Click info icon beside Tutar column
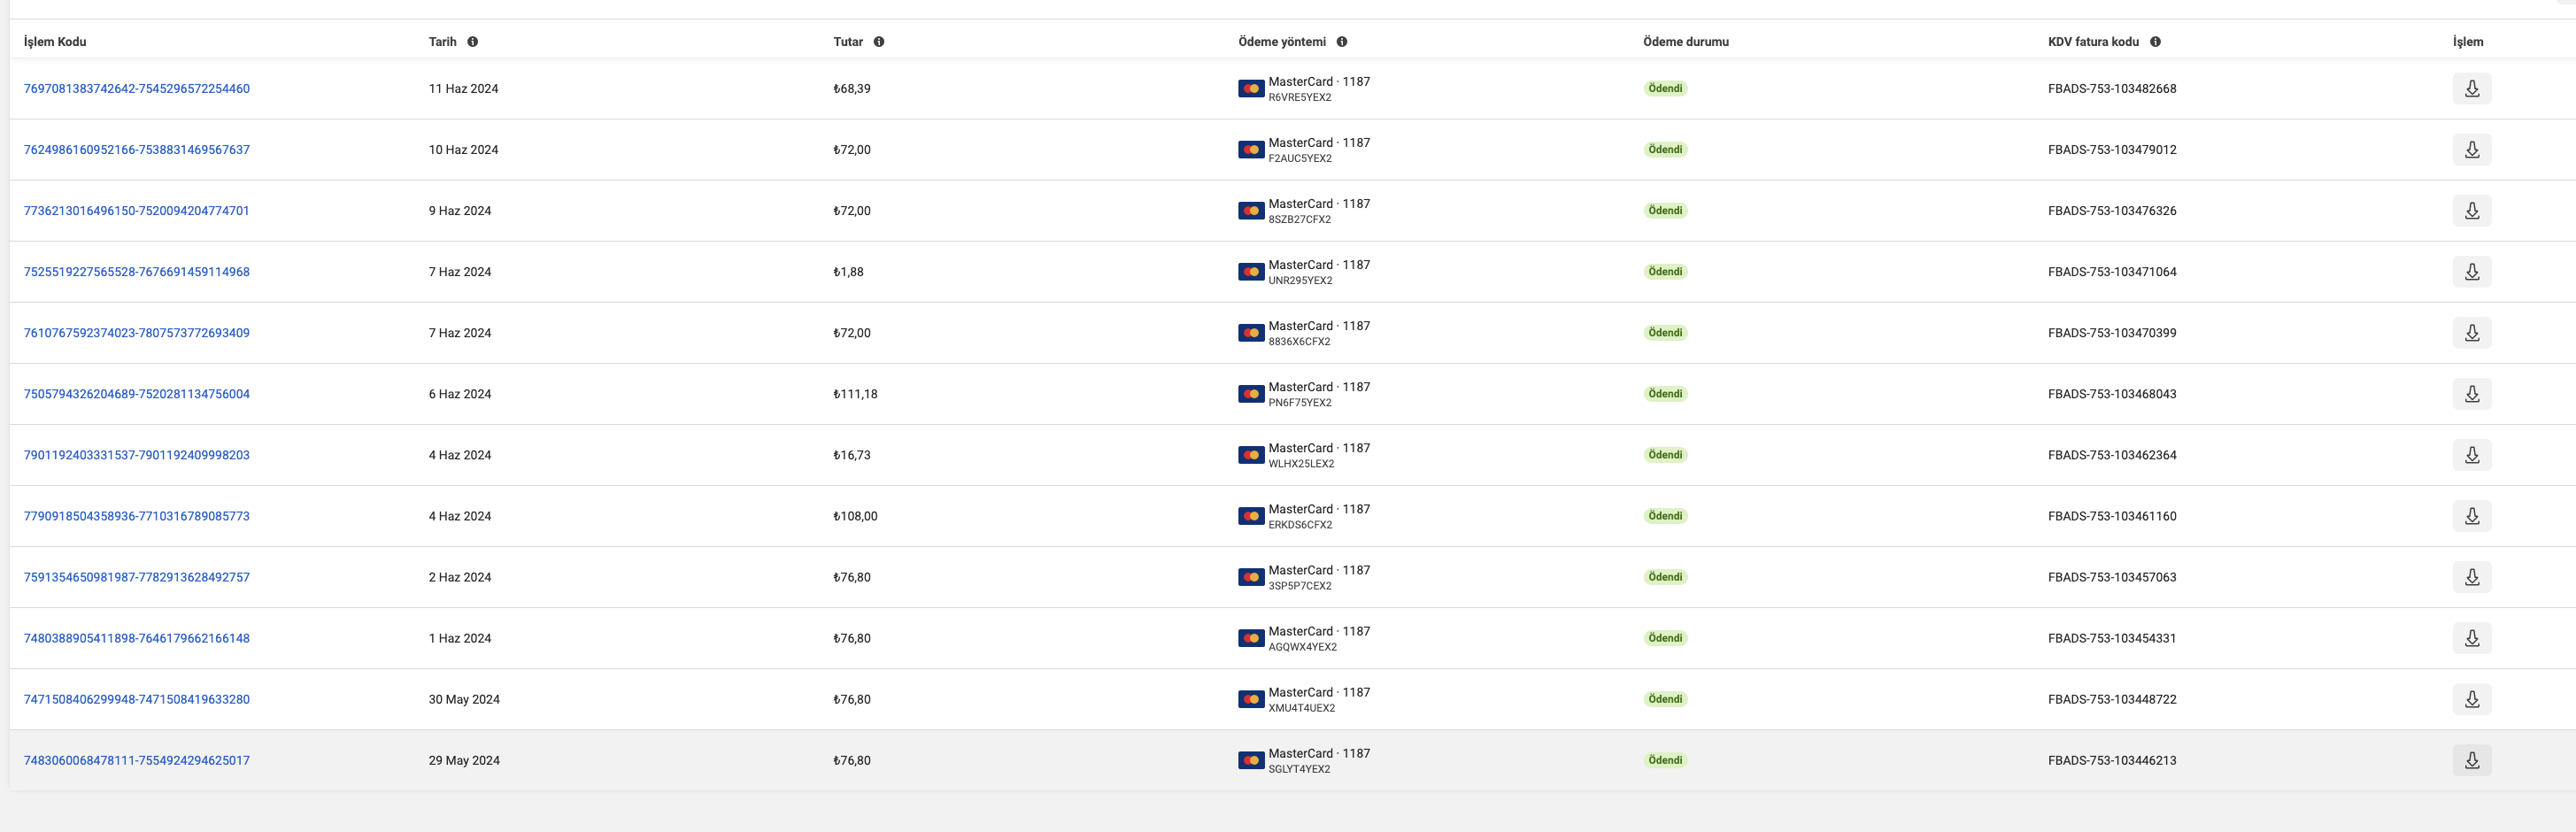Screen dimensions: 2576x832 pyautogui.click(x=879, y=42)
